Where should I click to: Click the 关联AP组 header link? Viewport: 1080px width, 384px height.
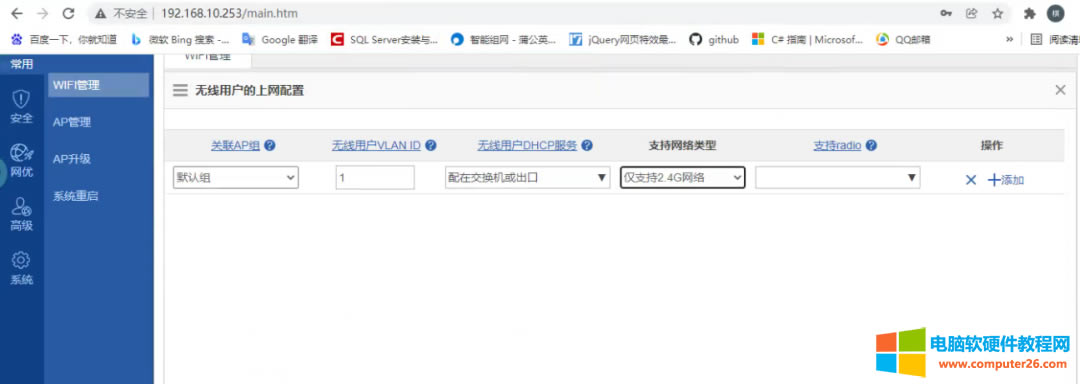coord(236,145)
